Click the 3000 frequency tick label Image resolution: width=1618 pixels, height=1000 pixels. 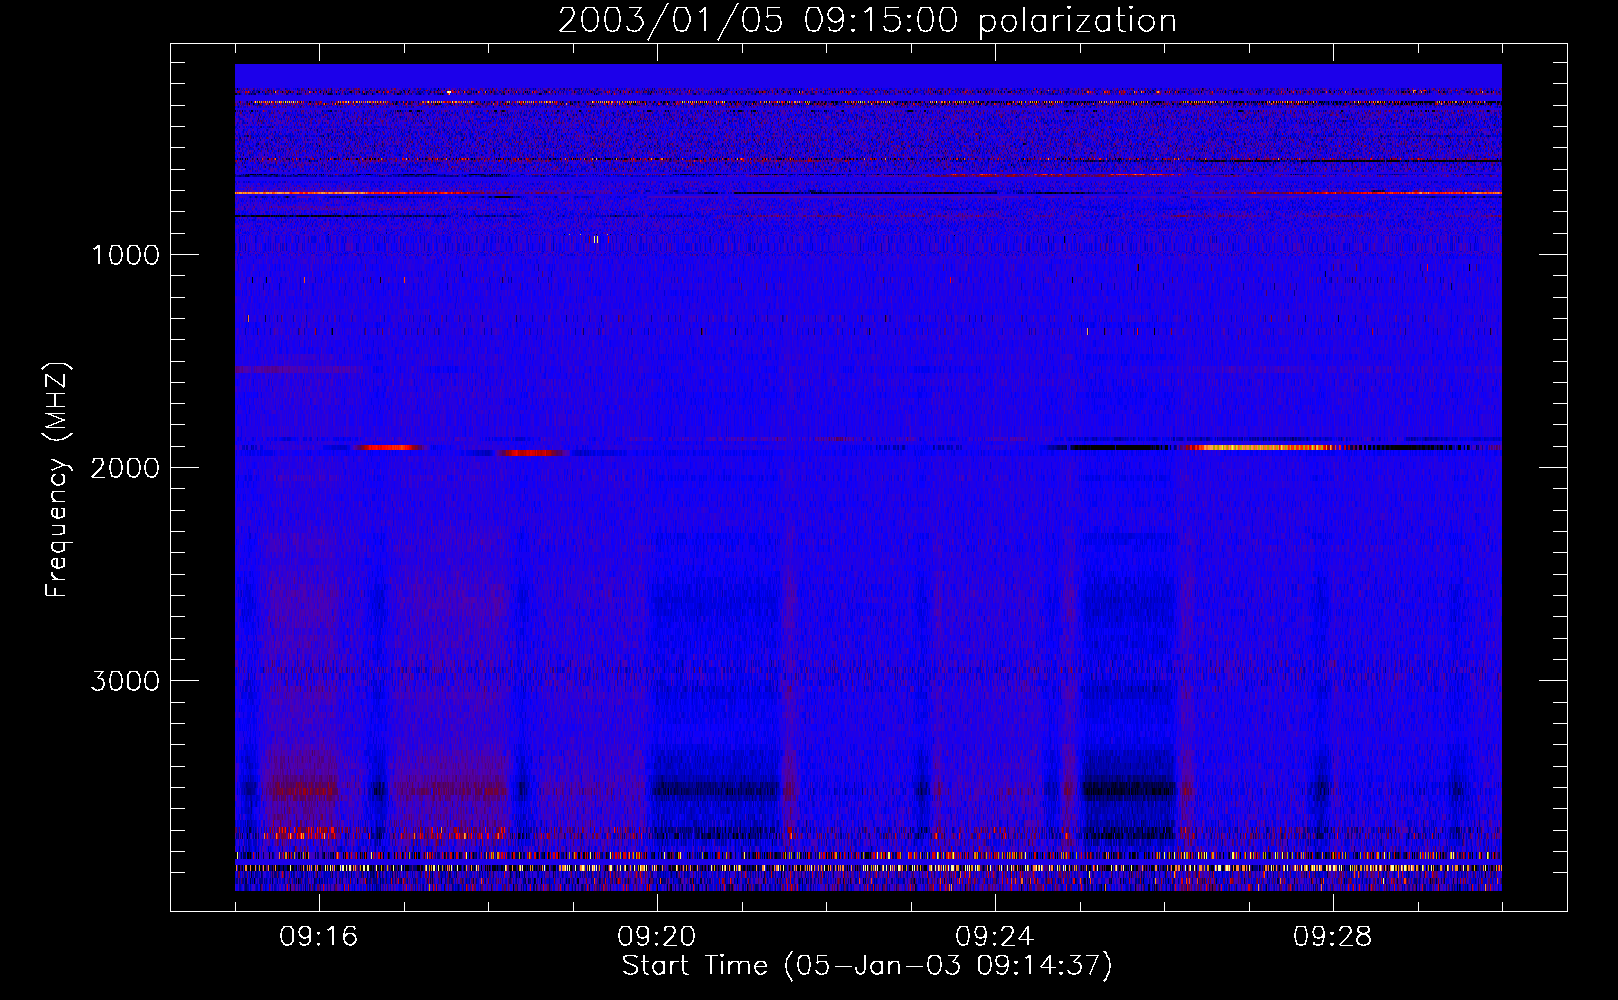click(125, 681)
